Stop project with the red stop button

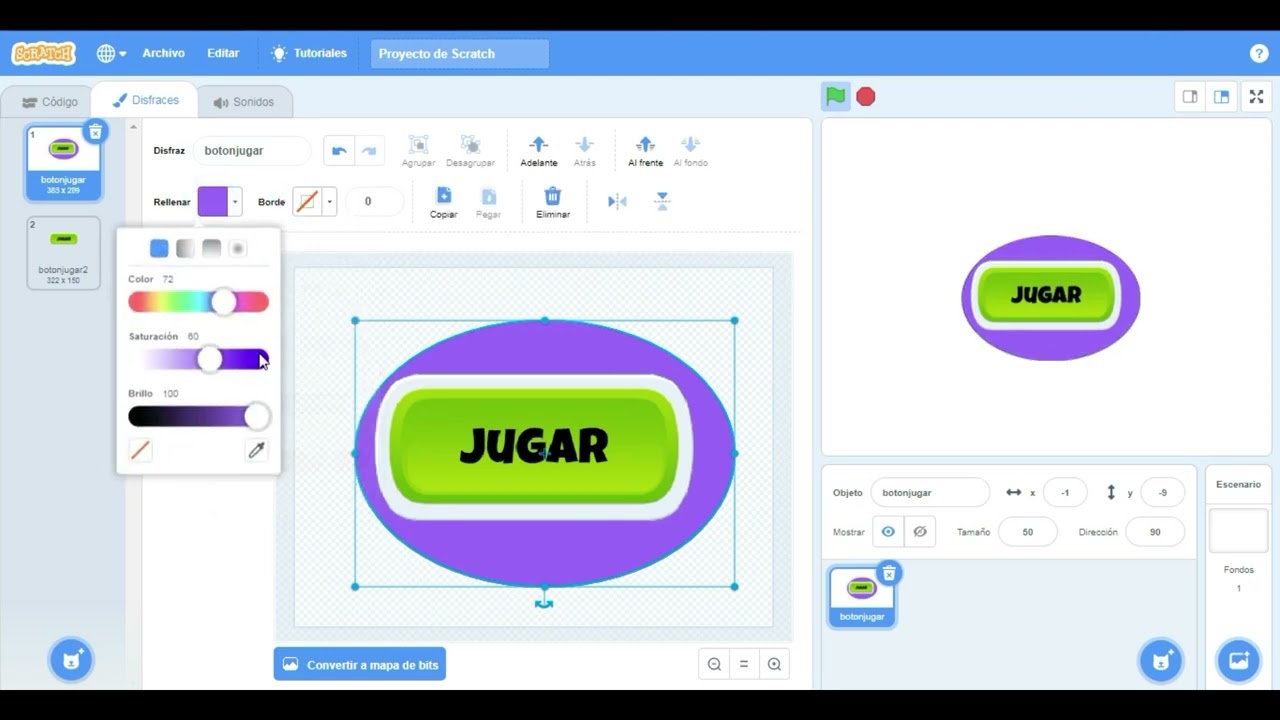[866, 97]
